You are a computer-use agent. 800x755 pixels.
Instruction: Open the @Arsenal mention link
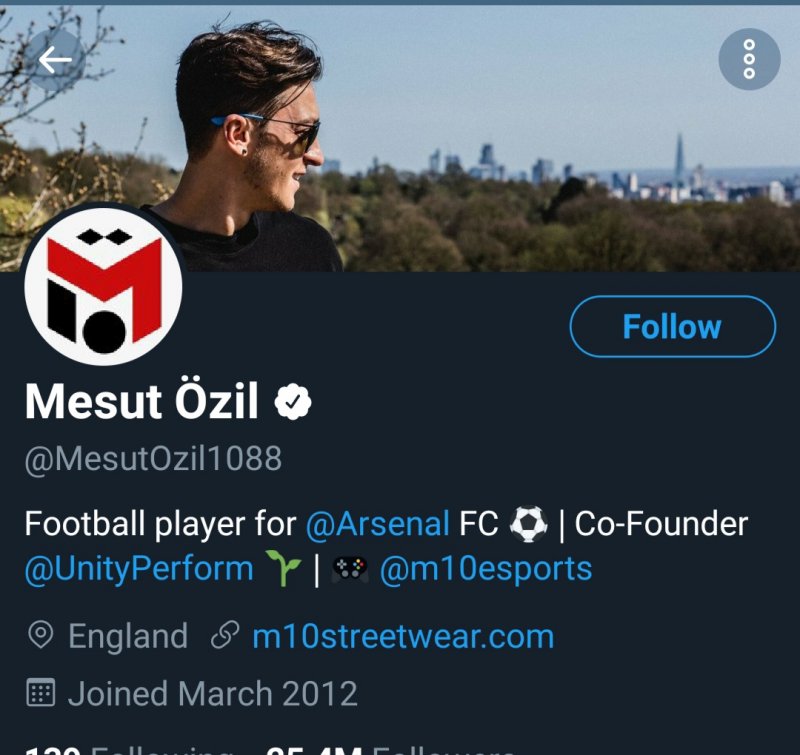377,523
